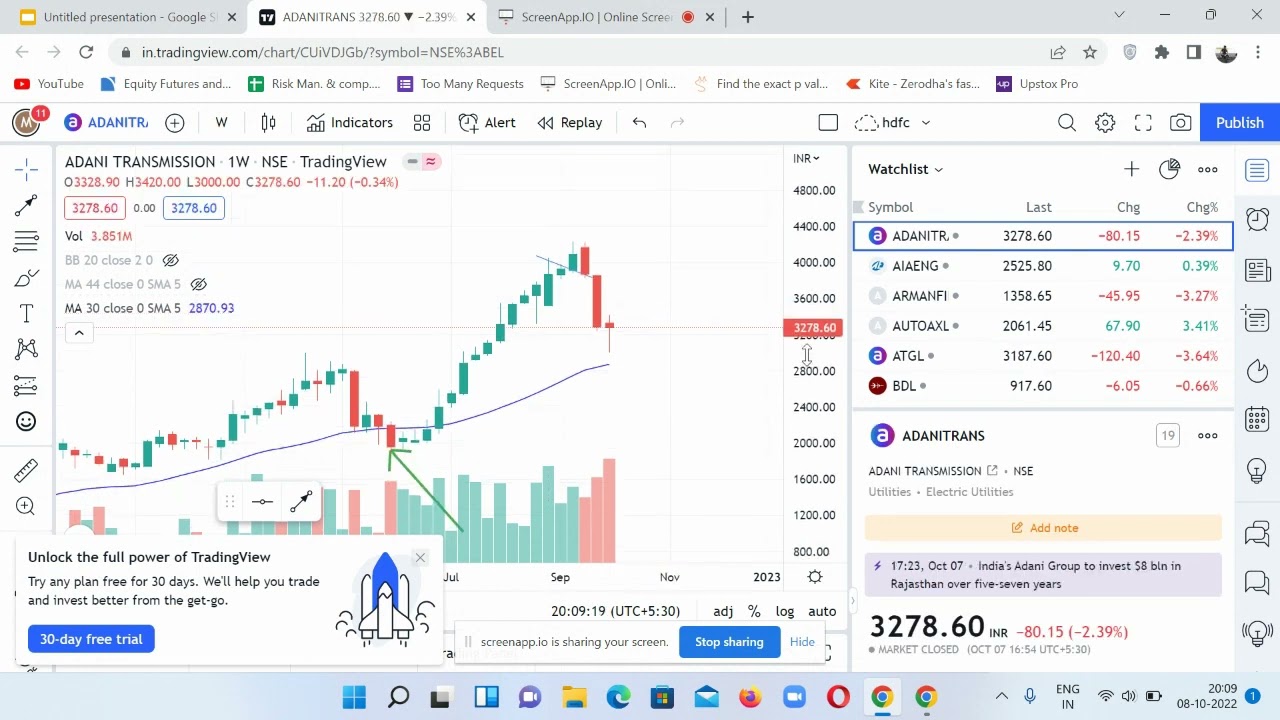Screen dimensions: 1280x720
Task: Open time axis settings gear
Action: tap(815, 577)
